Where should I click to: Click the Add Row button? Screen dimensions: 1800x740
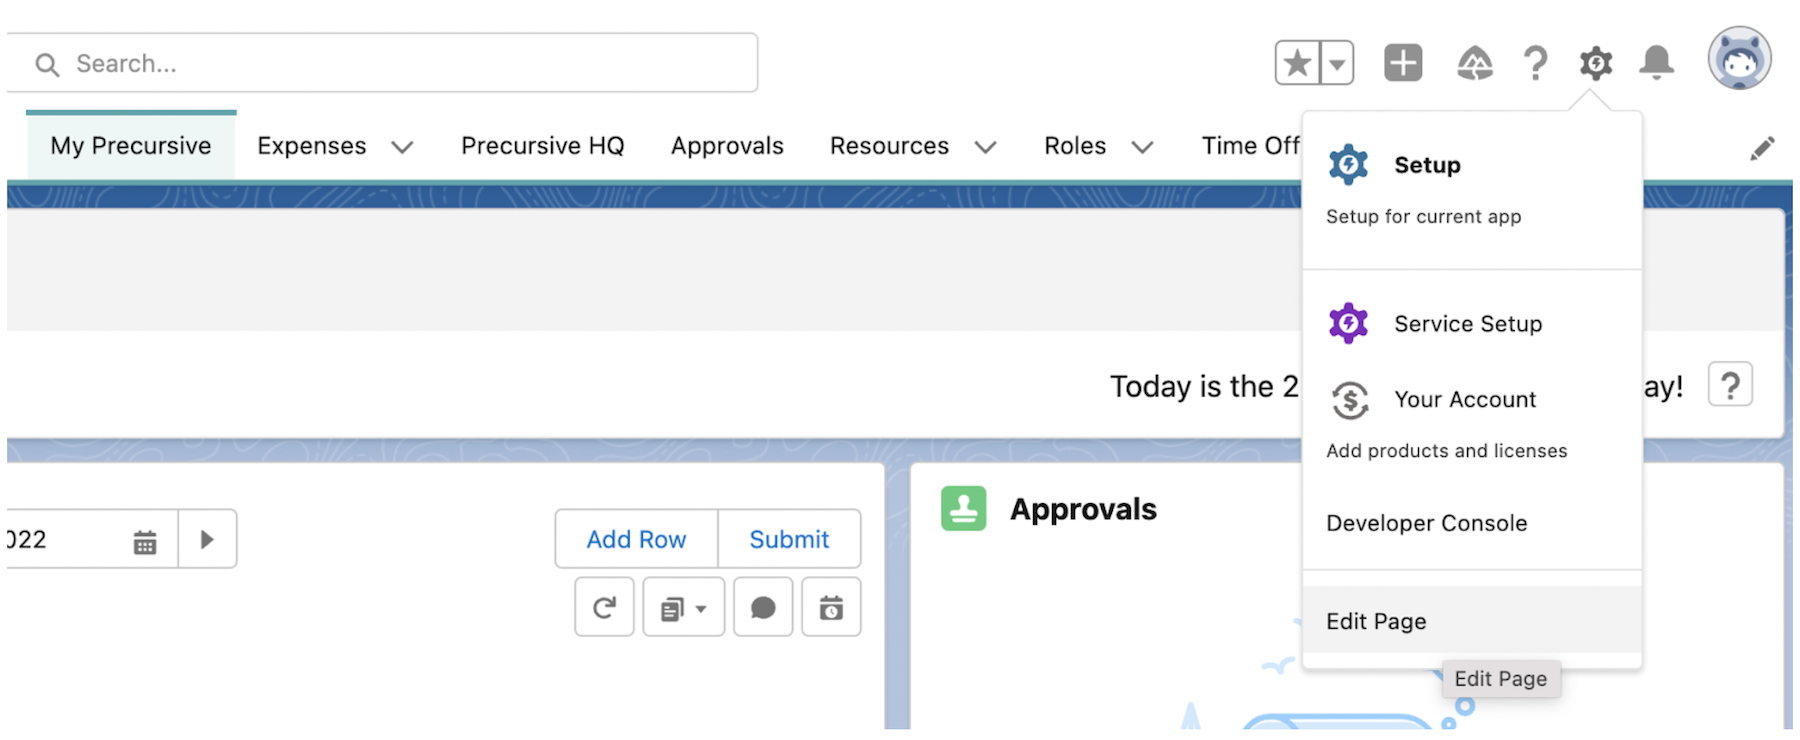[636, 539]
